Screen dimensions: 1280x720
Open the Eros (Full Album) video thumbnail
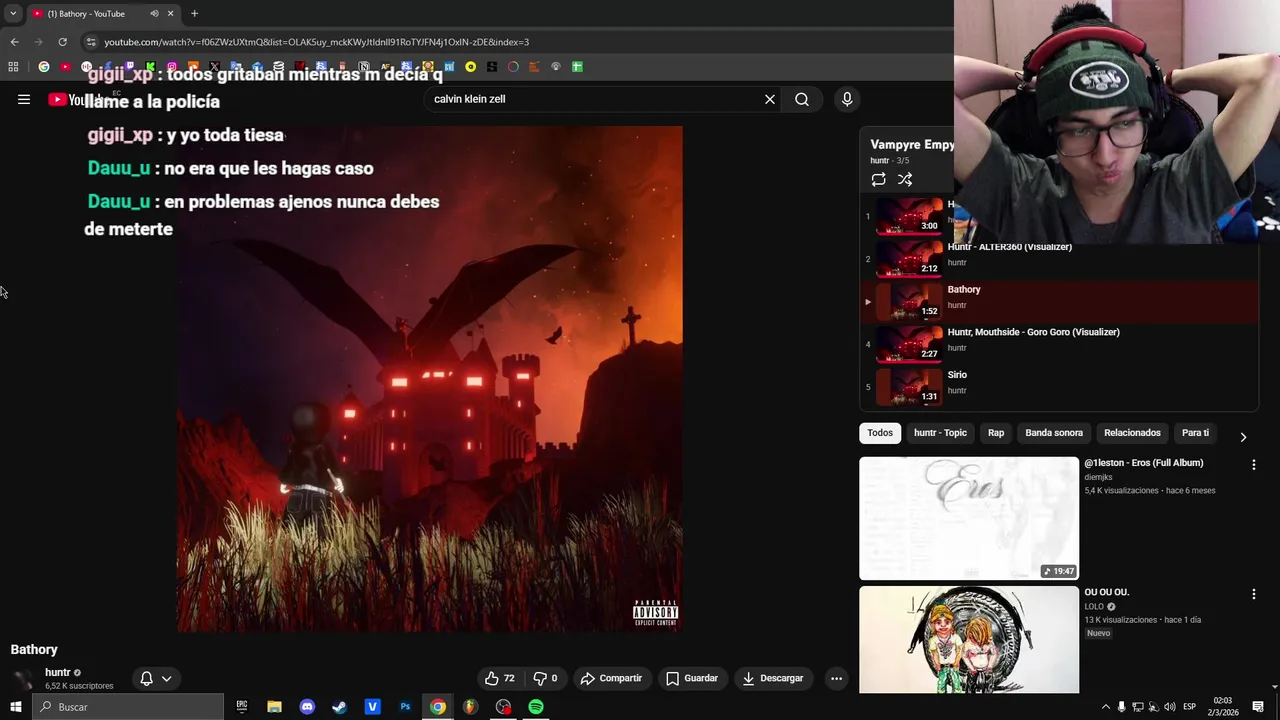[x=969, y=518]
